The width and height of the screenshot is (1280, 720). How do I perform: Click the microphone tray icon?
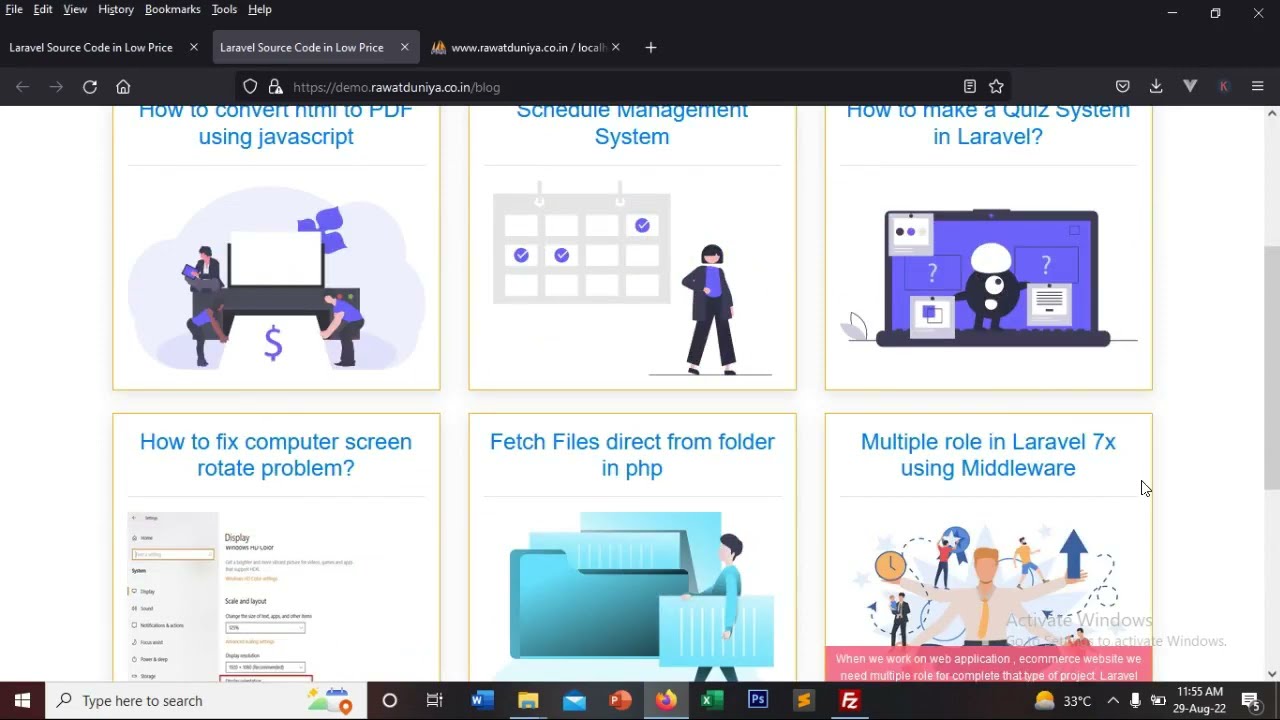tap(1135, 700)
